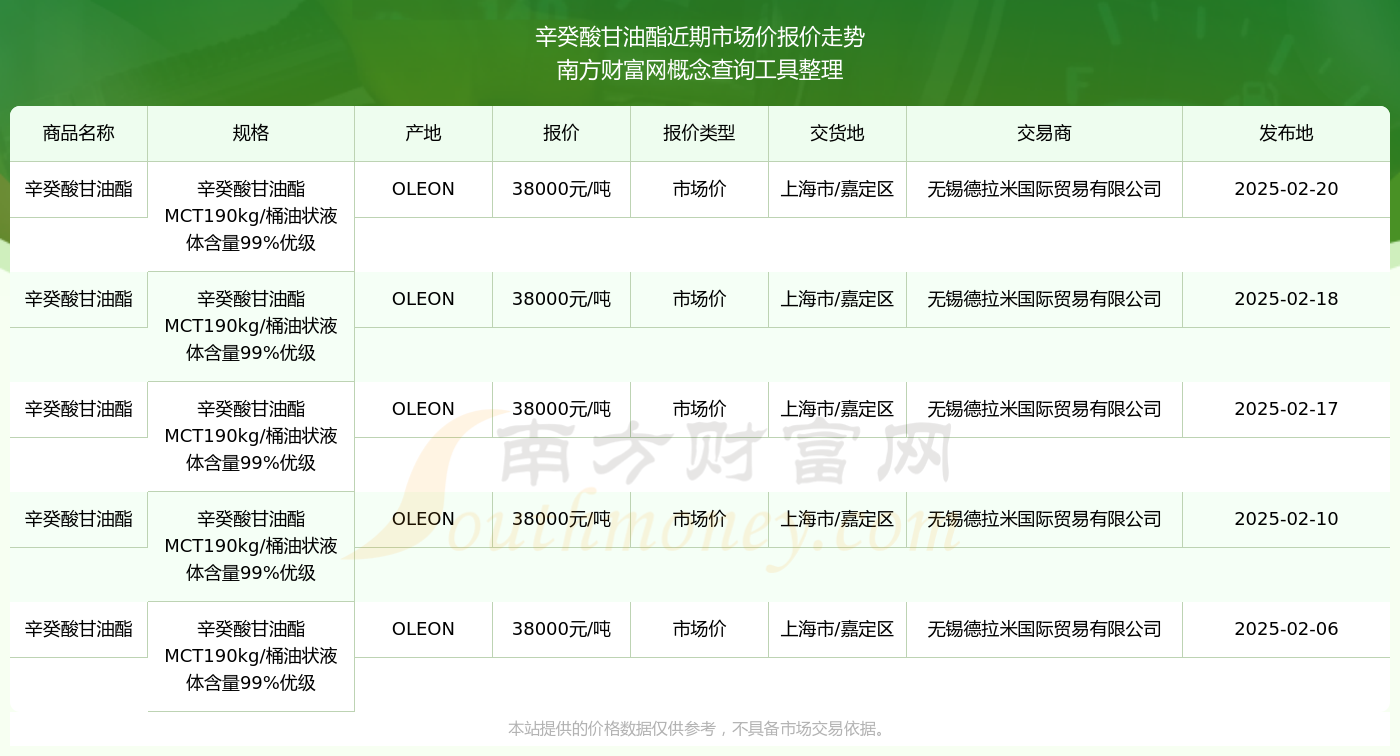Click 上海市/嘉定区 in the 2025-02-20 row
The image size is (1400, 756).
[x=837, y=189]
